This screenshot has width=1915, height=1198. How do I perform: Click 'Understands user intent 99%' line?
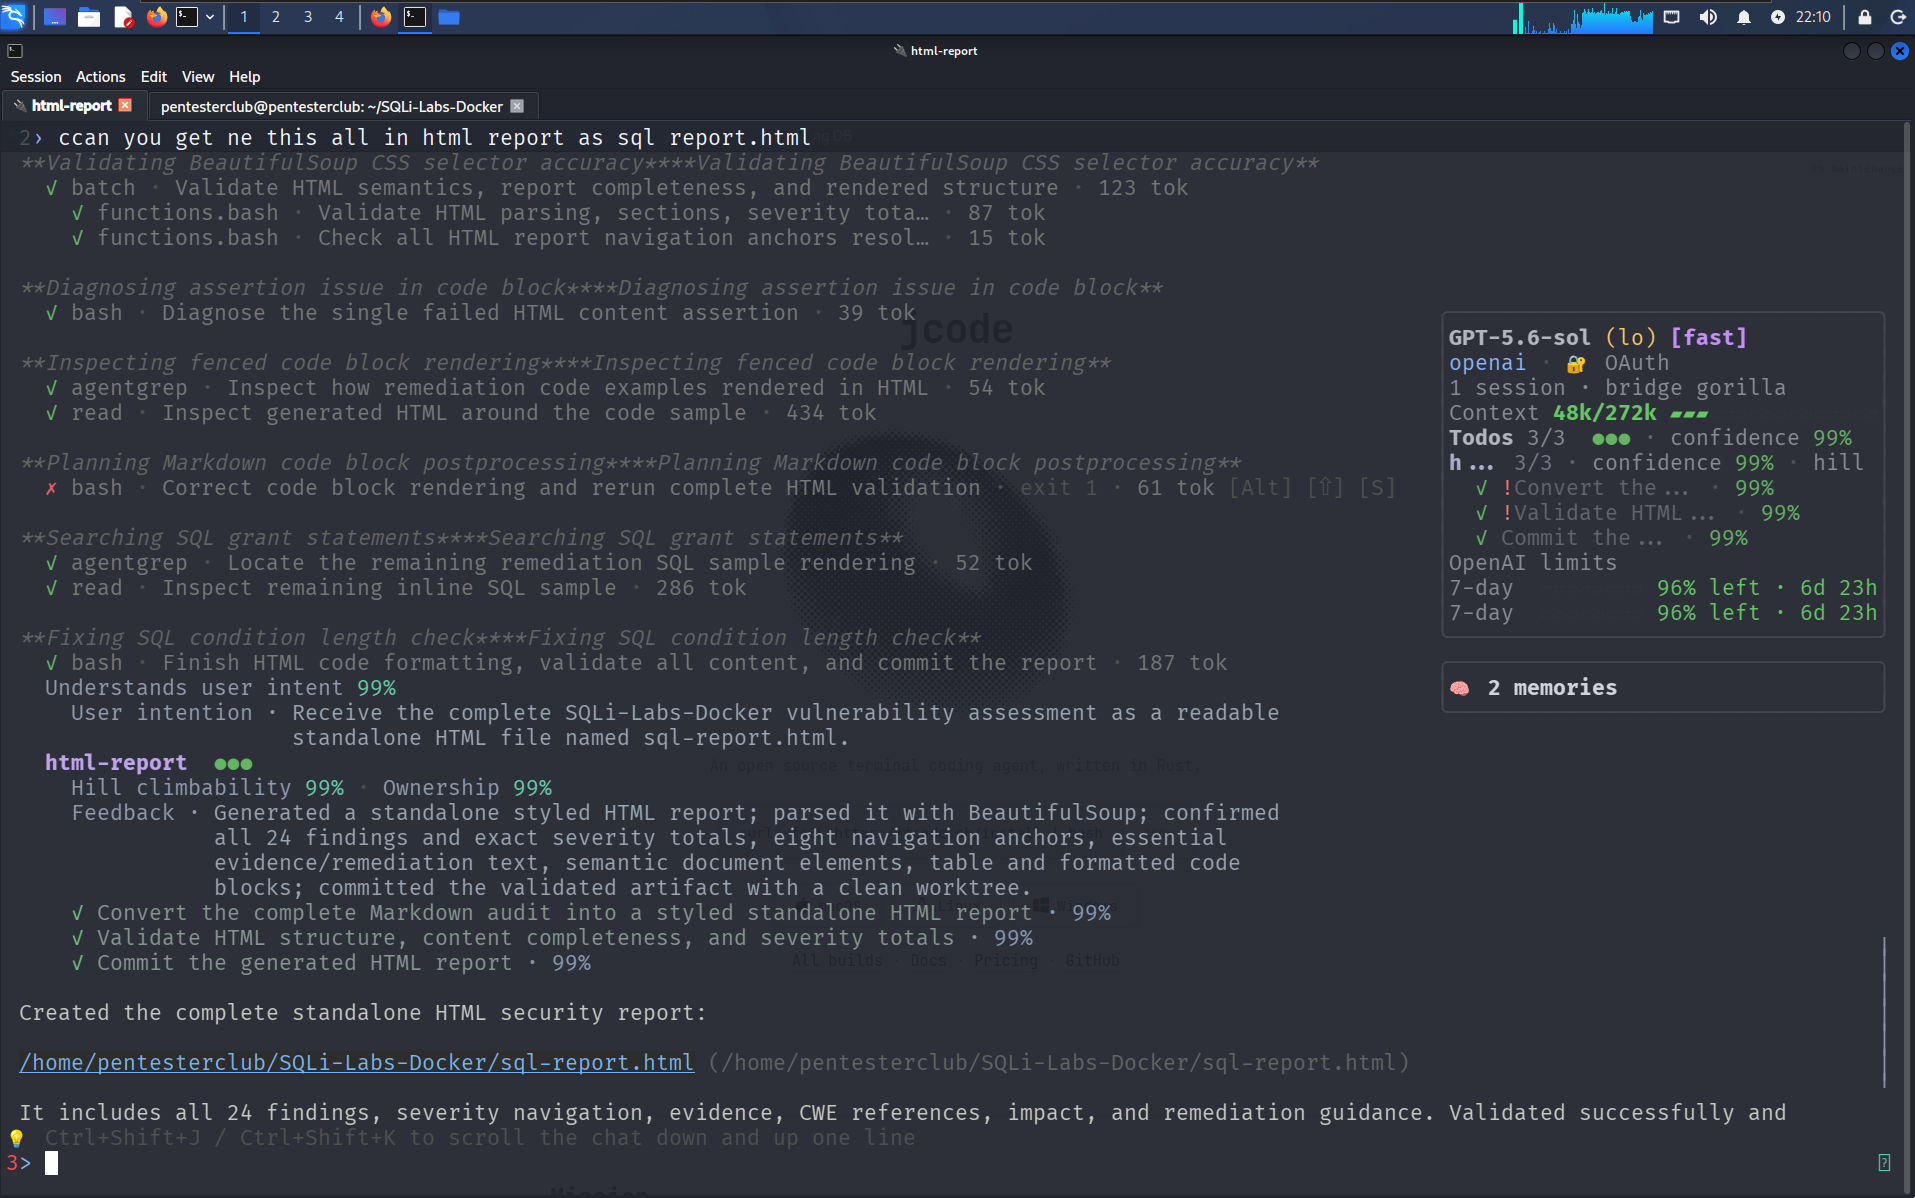coord(220,688)
